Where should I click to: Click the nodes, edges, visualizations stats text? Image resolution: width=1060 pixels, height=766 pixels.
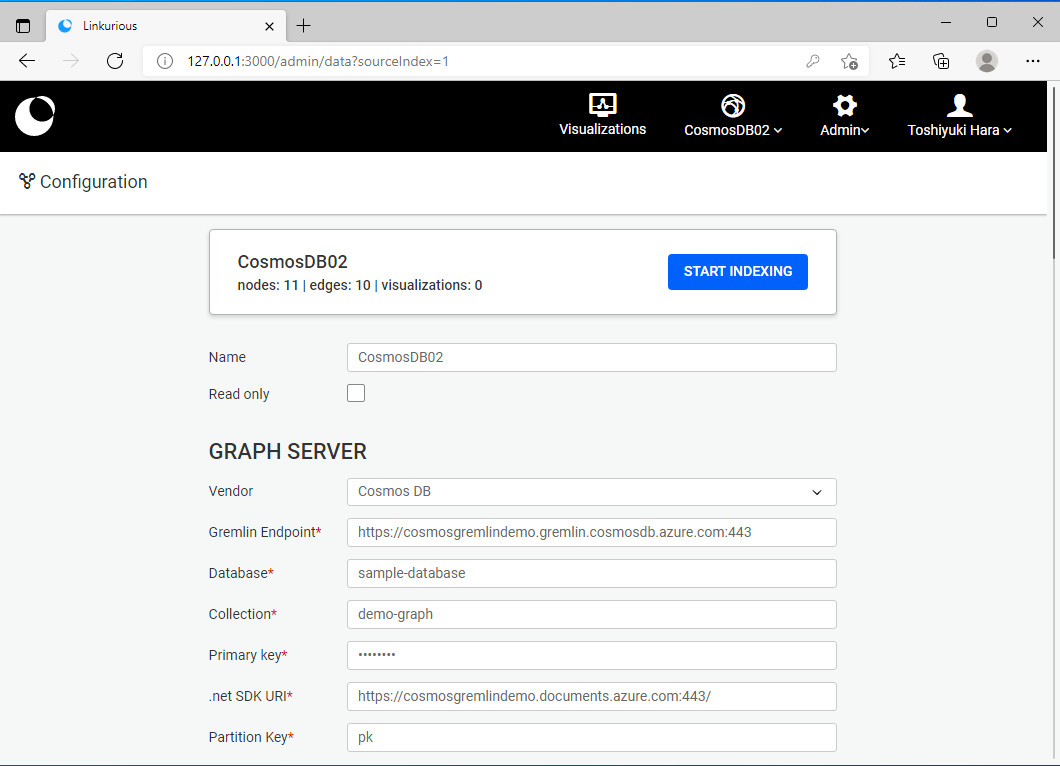click(x=360, y=285)
